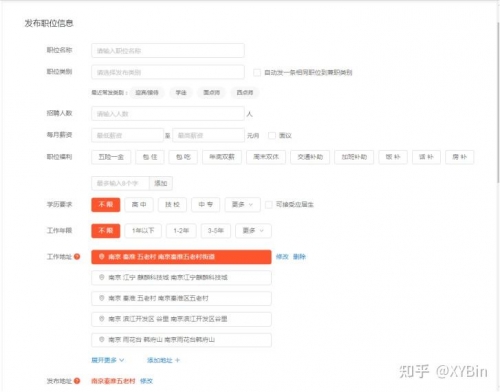Focus the 最高薪资 input field
Image resolution: width=500 pixels, height=392 pixels.
point(209,135)
